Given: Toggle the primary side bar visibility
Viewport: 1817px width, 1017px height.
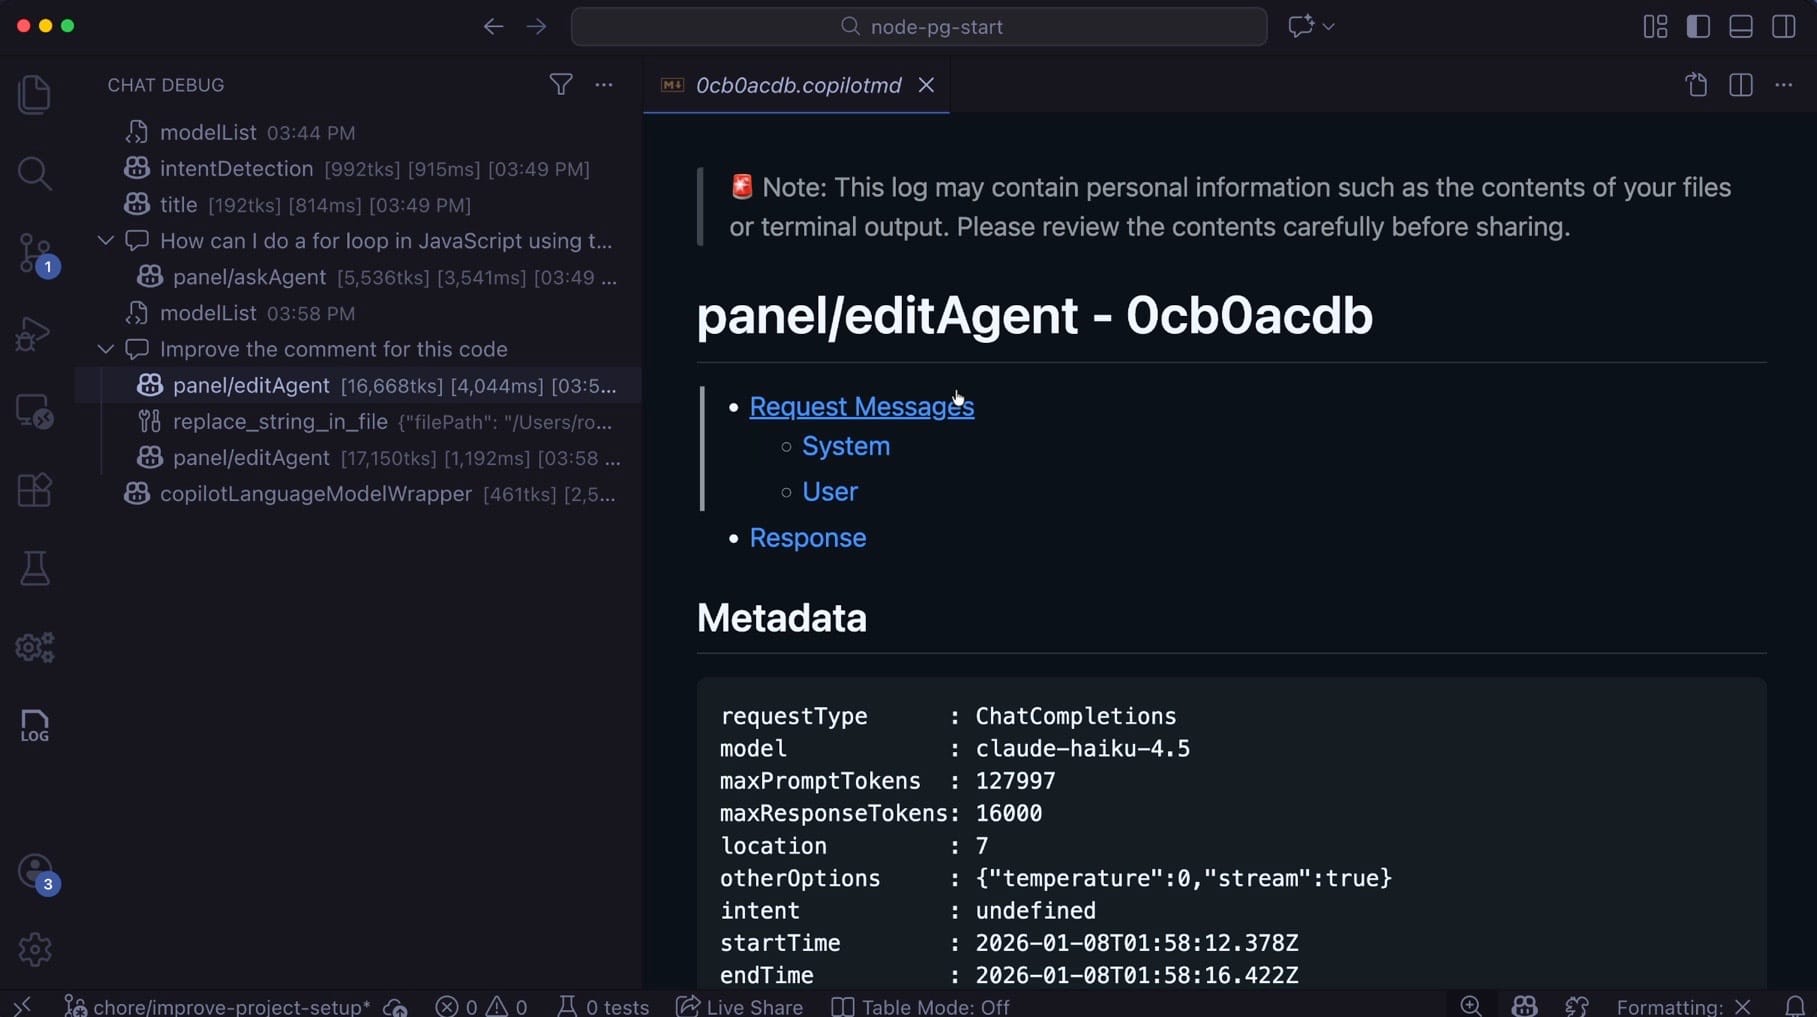Looking at the screenshot, I should point(1698,26).
